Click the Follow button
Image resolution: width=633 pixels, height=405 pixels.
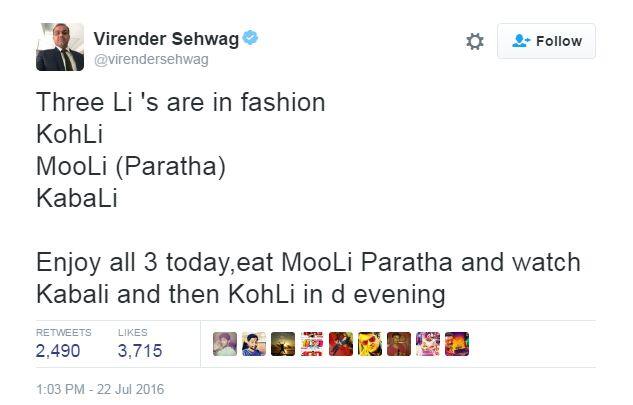pyautogui.click(x=546, y=41)
